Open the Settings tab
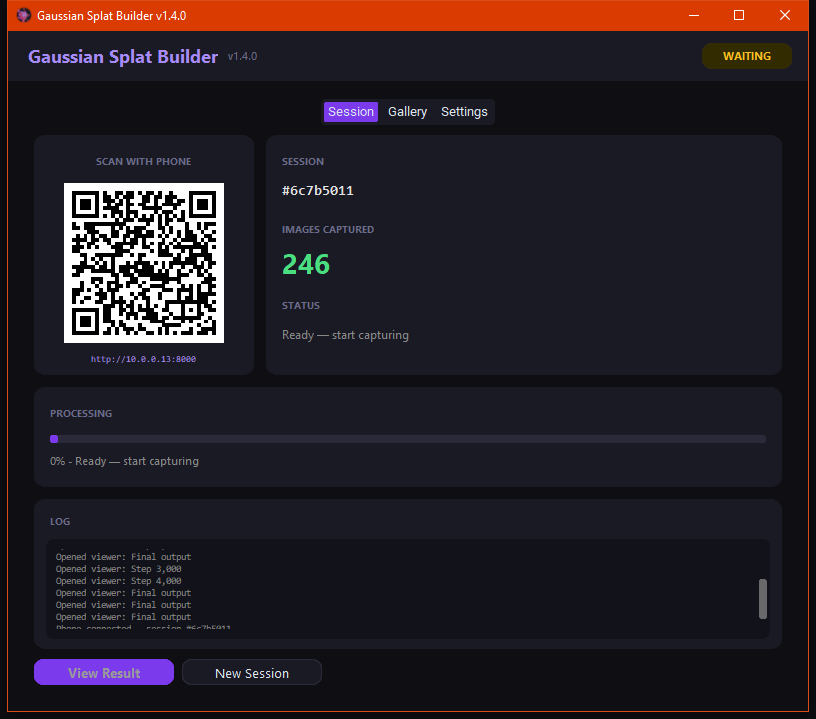Image resolution: width=816 pixels, height=719 pixels. point(464,112)
